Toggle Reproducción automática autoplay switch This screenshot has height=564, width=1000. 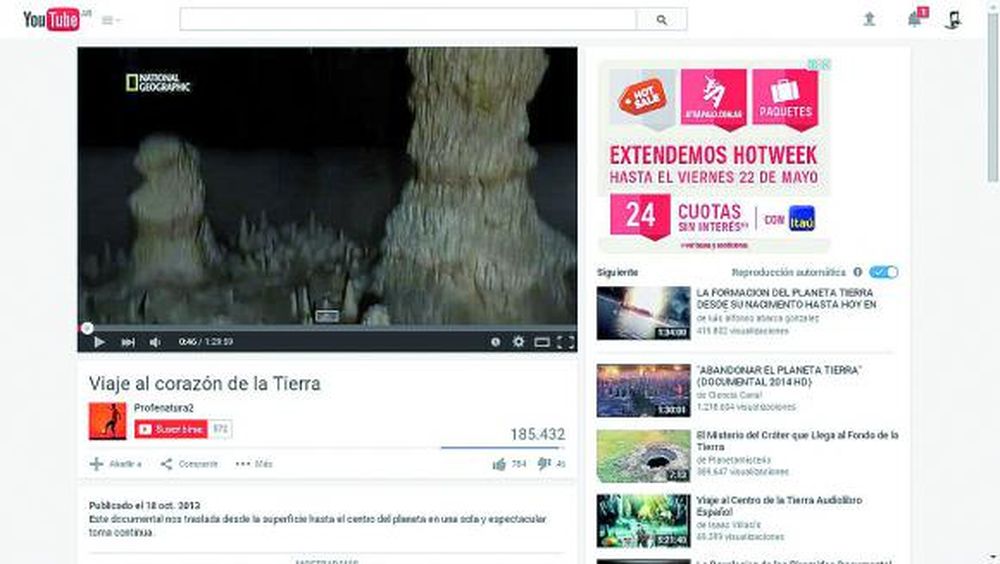pos(884,272)
